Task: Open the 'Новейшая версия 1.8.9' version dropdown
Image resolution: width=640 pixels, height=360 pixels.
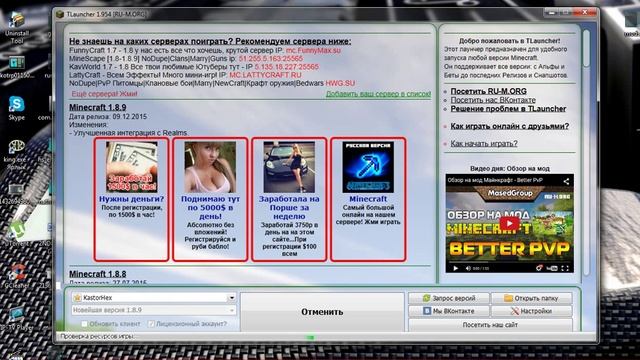Action: (x=153, y=310)
